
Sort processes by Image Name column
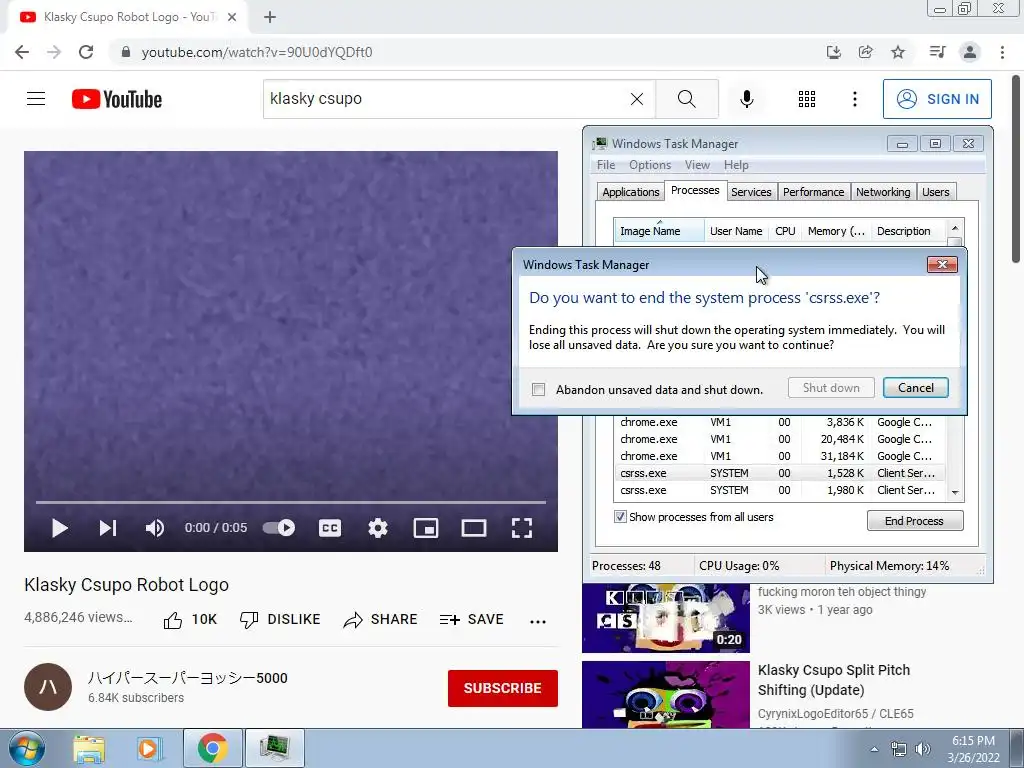click(658, 231)
